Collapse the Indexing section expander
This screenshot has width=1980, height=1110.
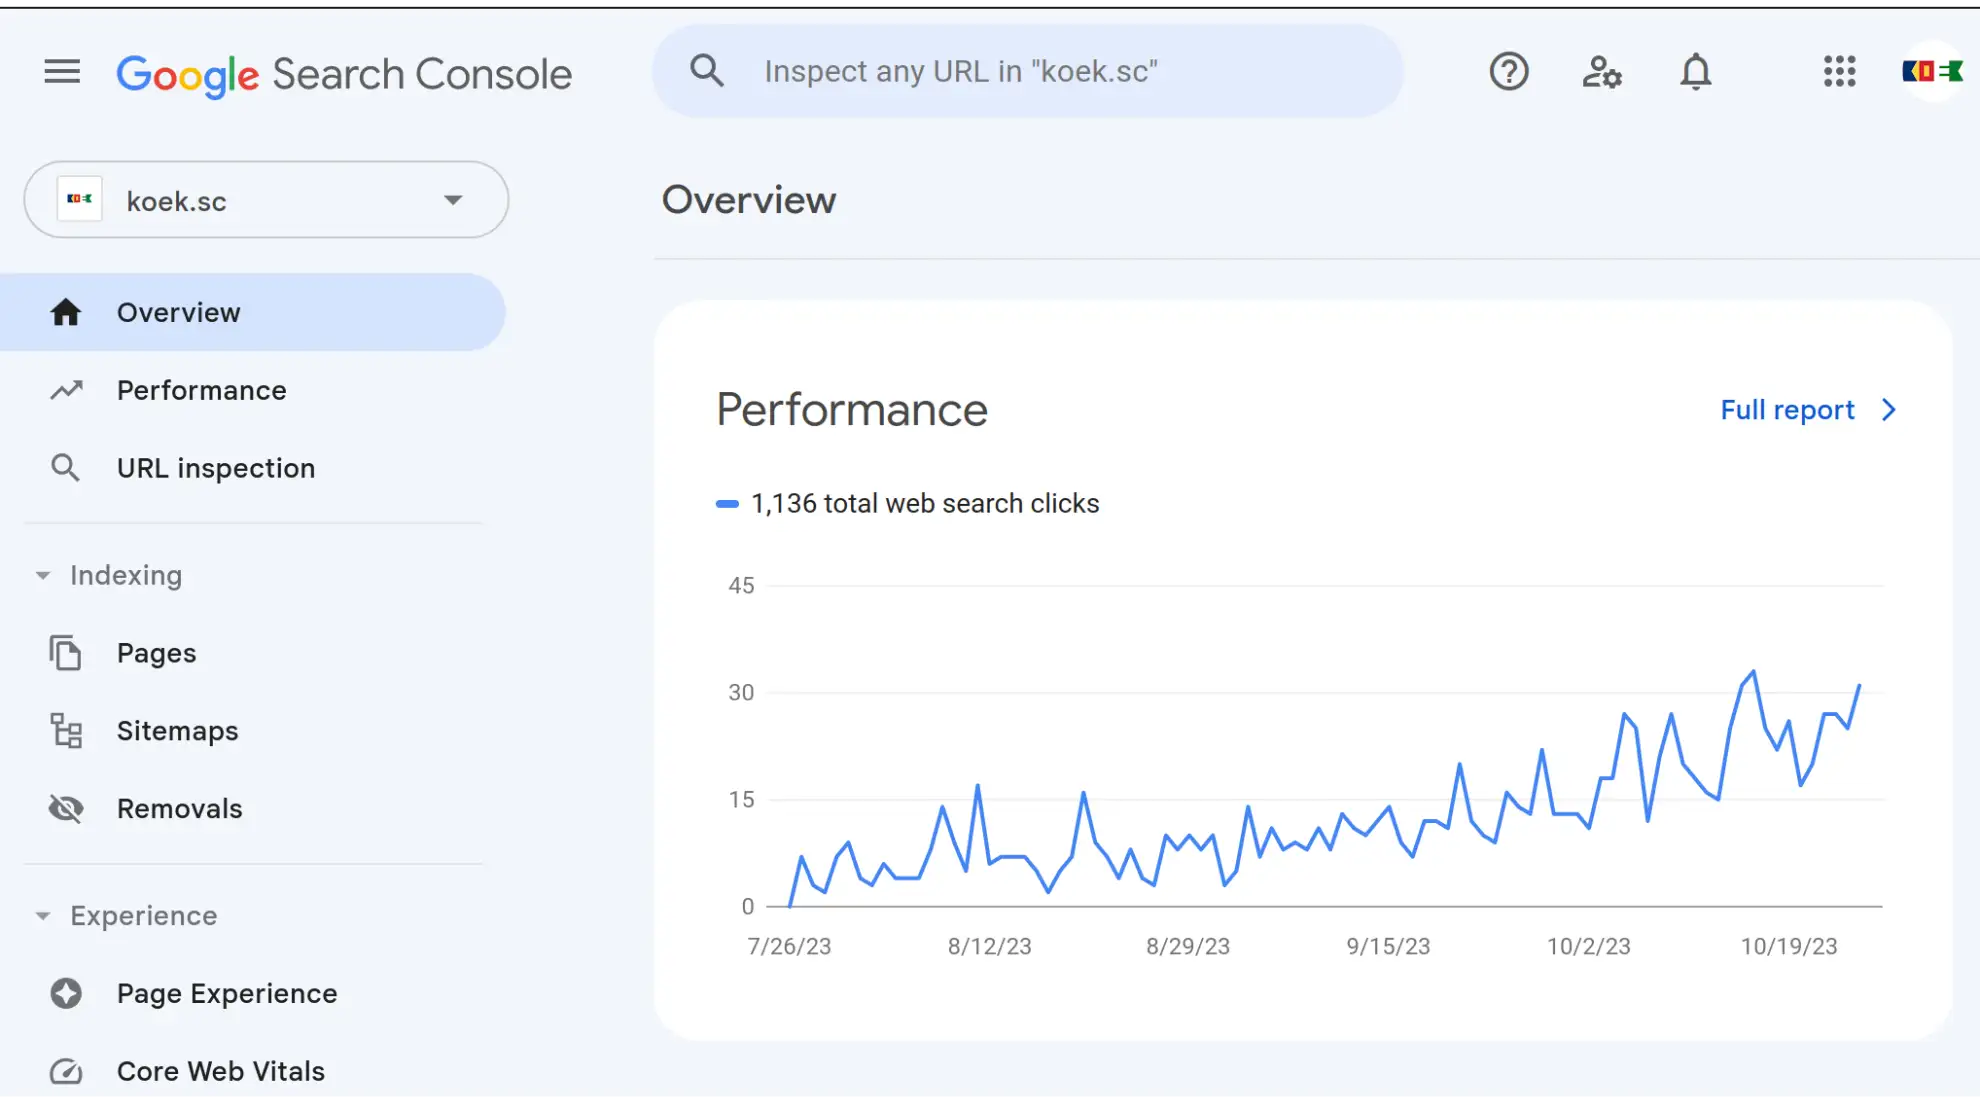coord(42,574)
